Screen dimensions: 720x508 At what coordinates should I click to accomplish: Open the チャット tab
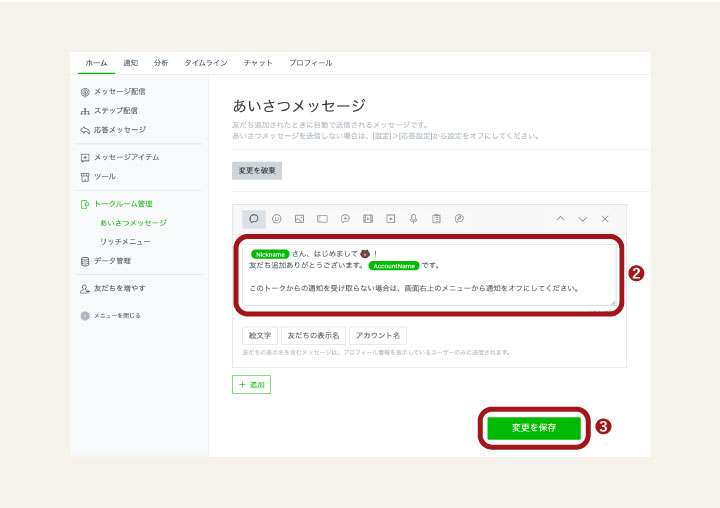(x=258, y=63)
